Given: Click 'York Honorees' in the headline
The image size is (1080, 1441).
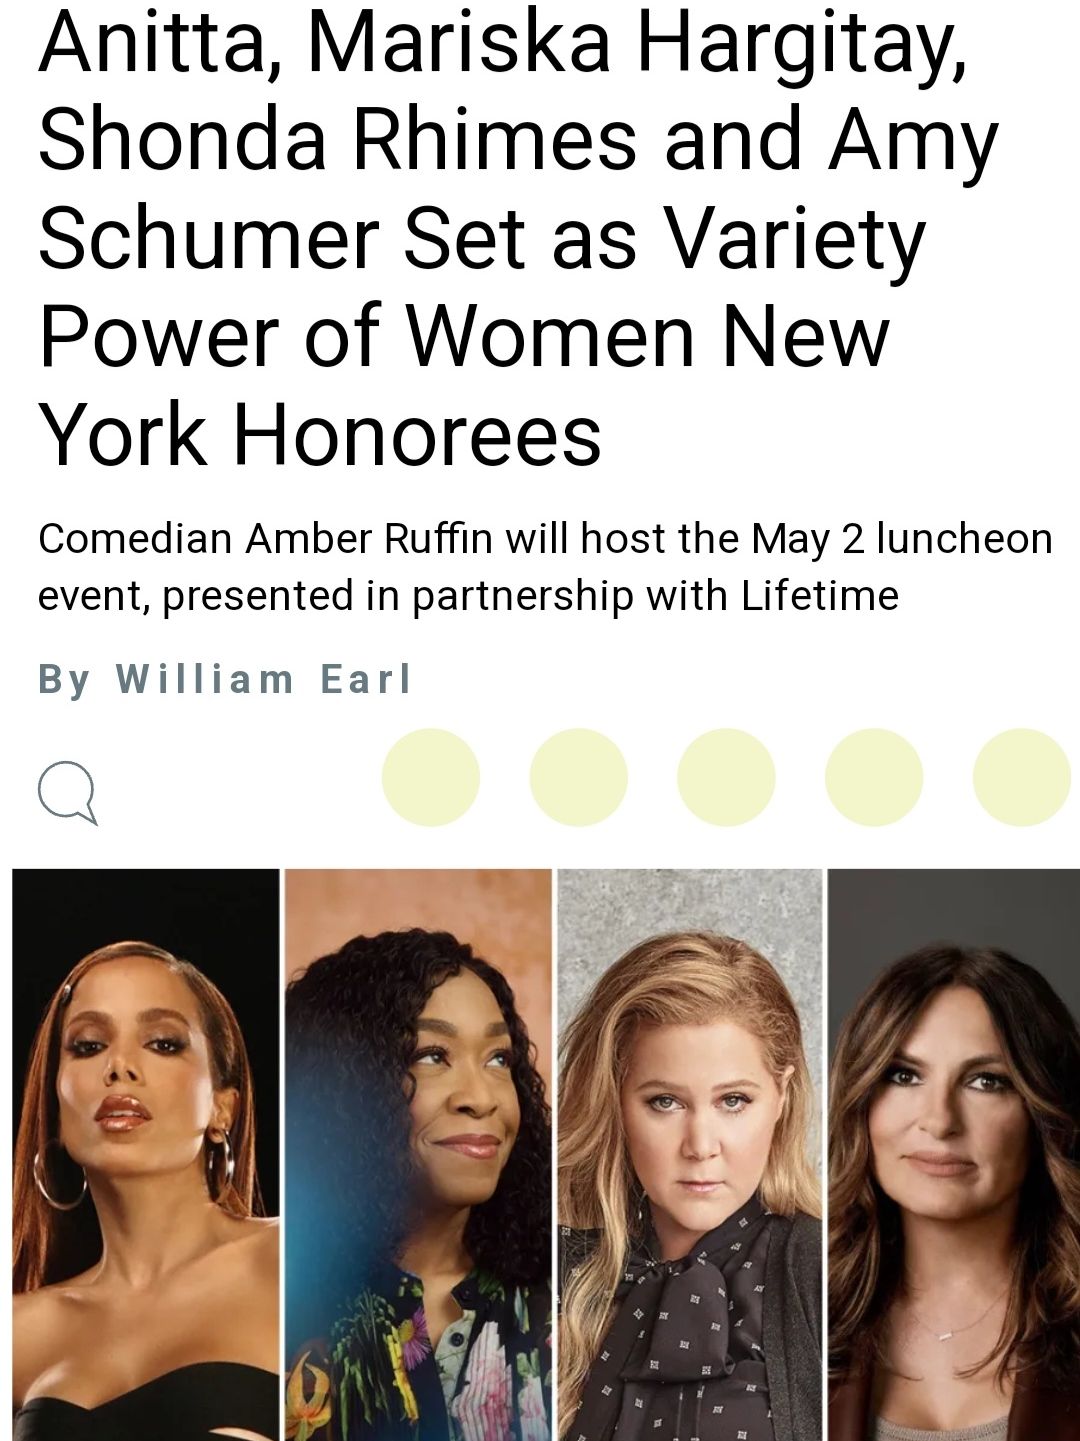Looking at the screenshot, I should (320, 436).
